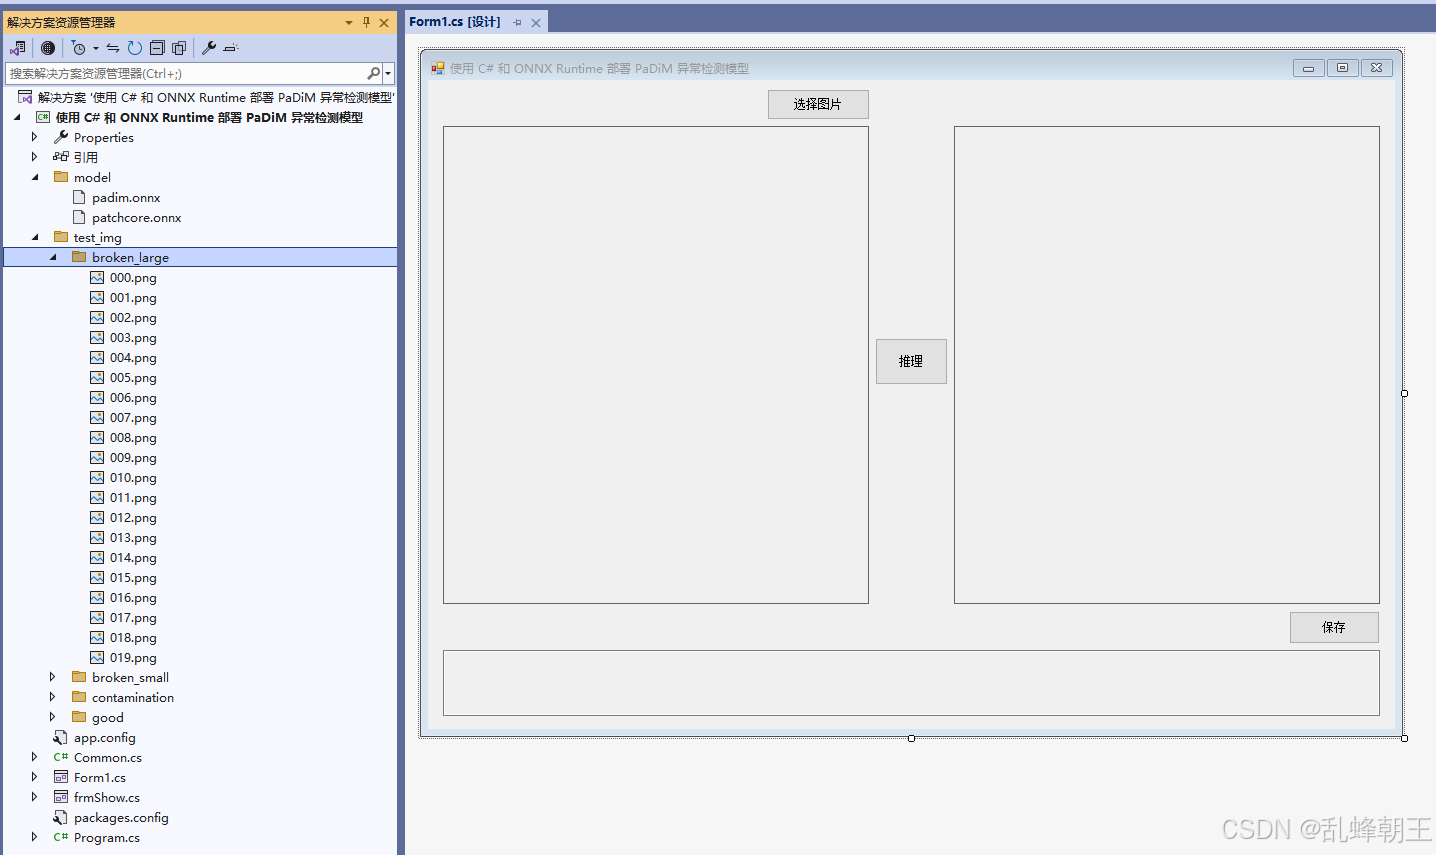This screenshot has width=1436, height=855.
Task: Expand the broken_small folder
Action: 53,677
